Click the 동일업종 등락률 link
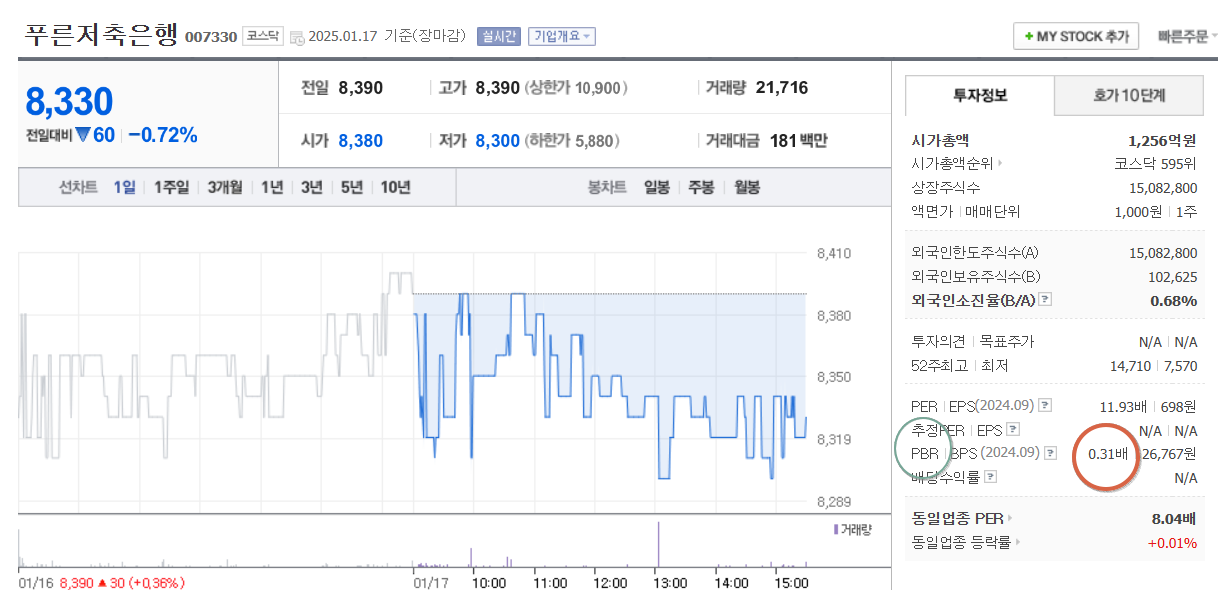 coord(962,542)
